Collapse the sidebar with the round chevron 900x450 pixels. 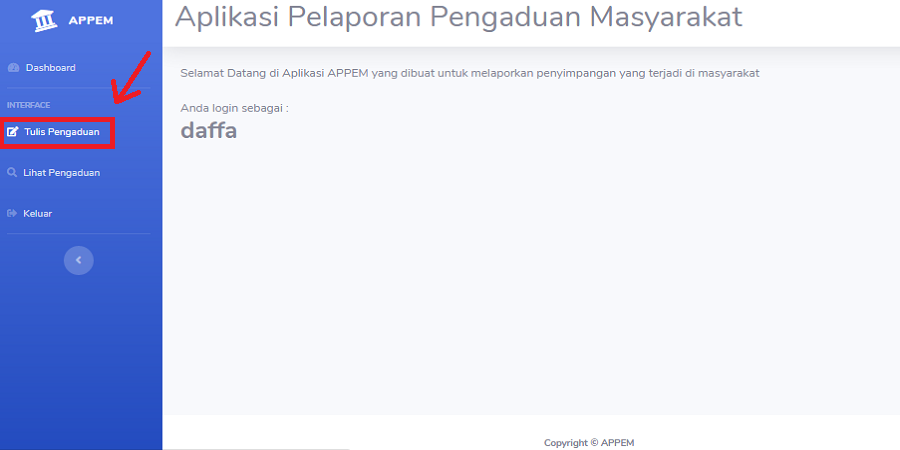79,261
